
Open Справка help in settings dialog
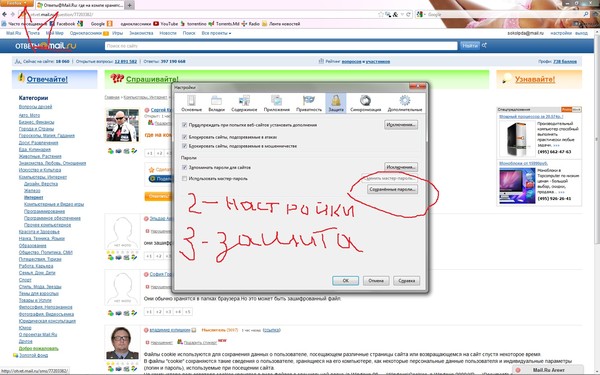point(406,280)
